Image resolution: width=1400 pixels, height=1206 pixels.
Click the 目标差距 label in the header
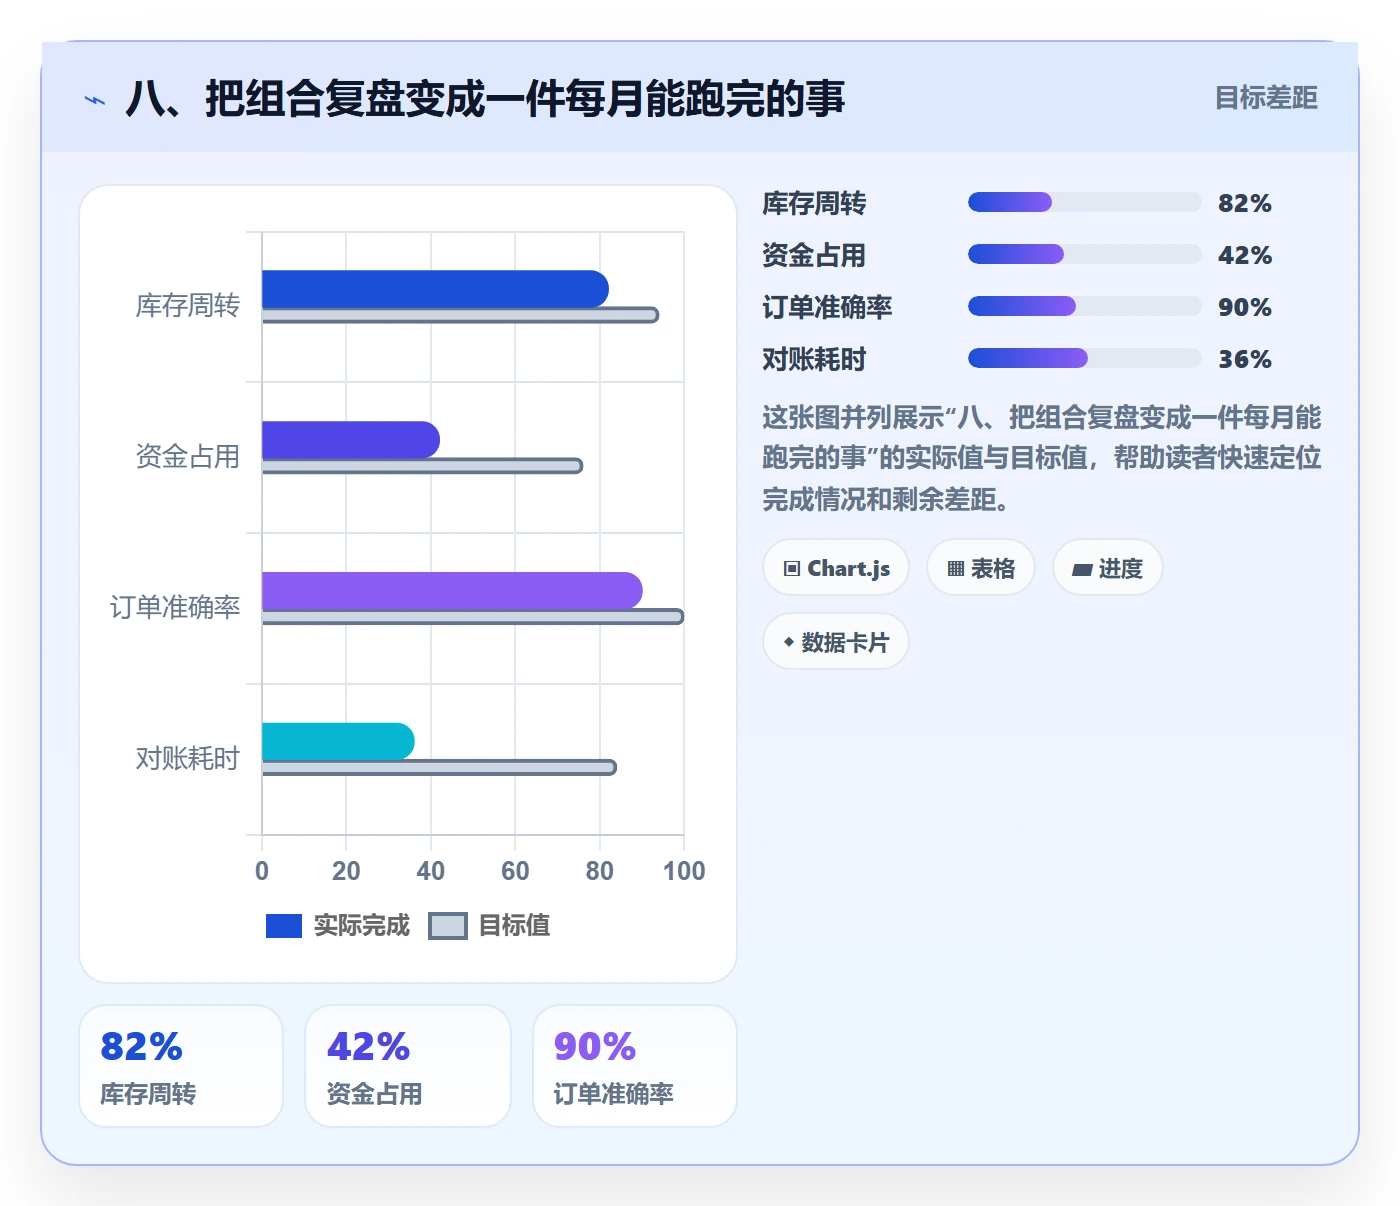[1266, 98]
